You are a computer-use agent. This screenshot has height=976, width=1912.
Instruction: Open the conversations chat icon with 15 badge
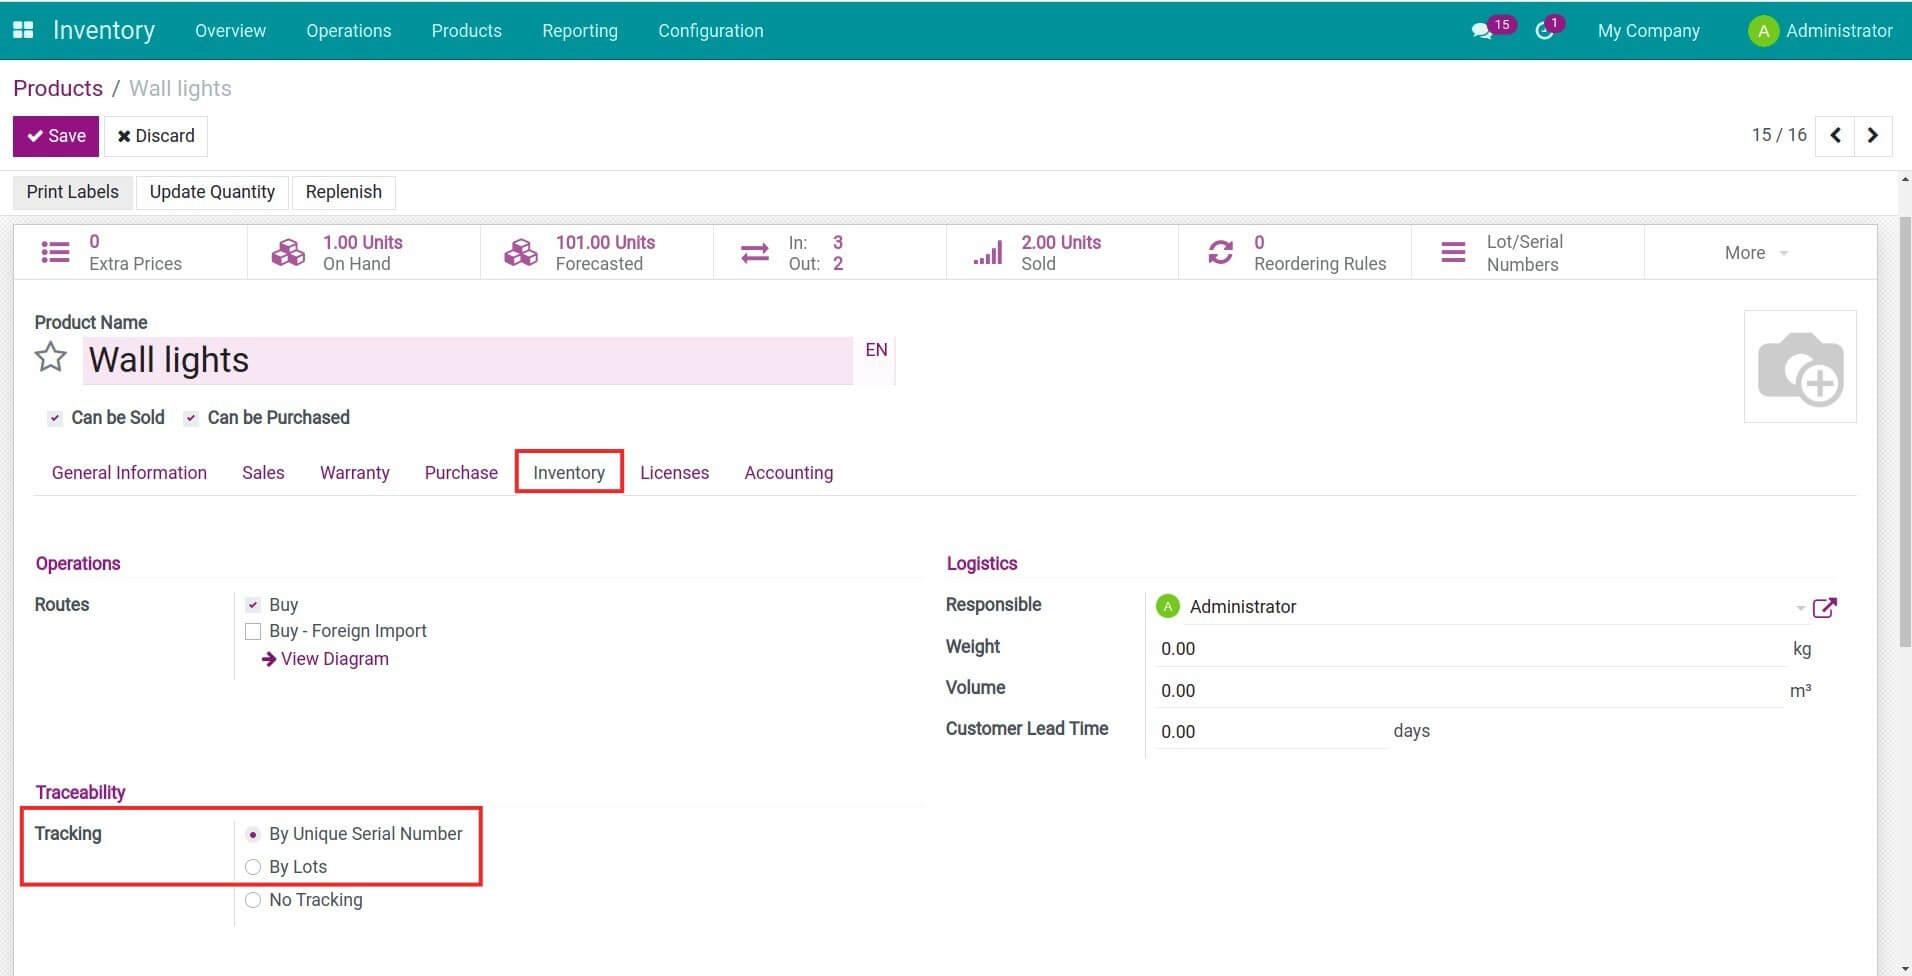[1482, 31]
